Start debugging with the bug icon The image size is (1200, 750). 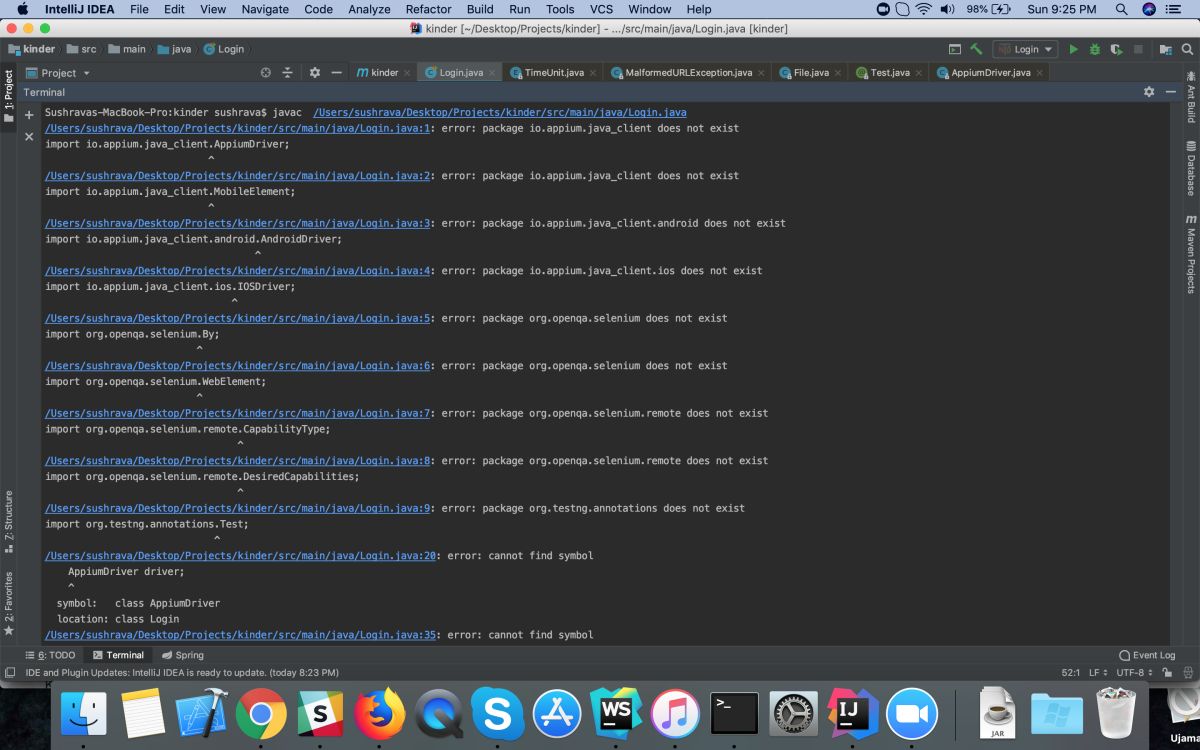click(1095, 49)
